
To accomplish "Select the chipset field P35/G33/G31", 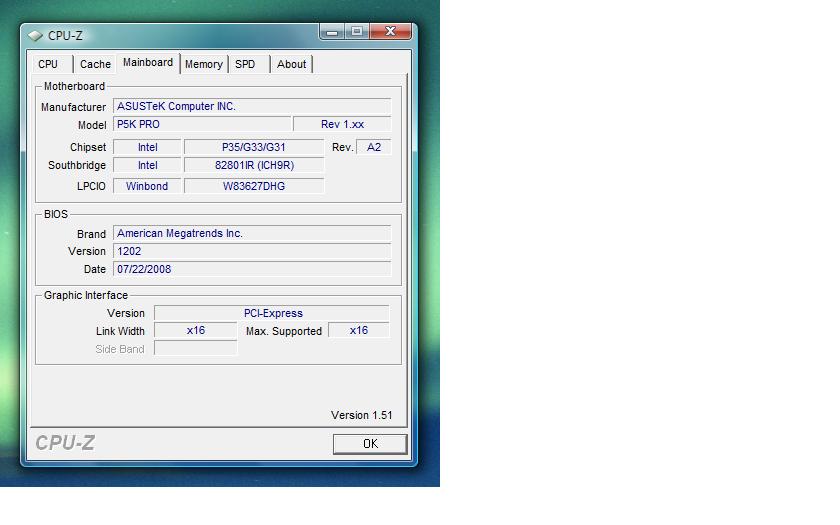I will point(254,147).
